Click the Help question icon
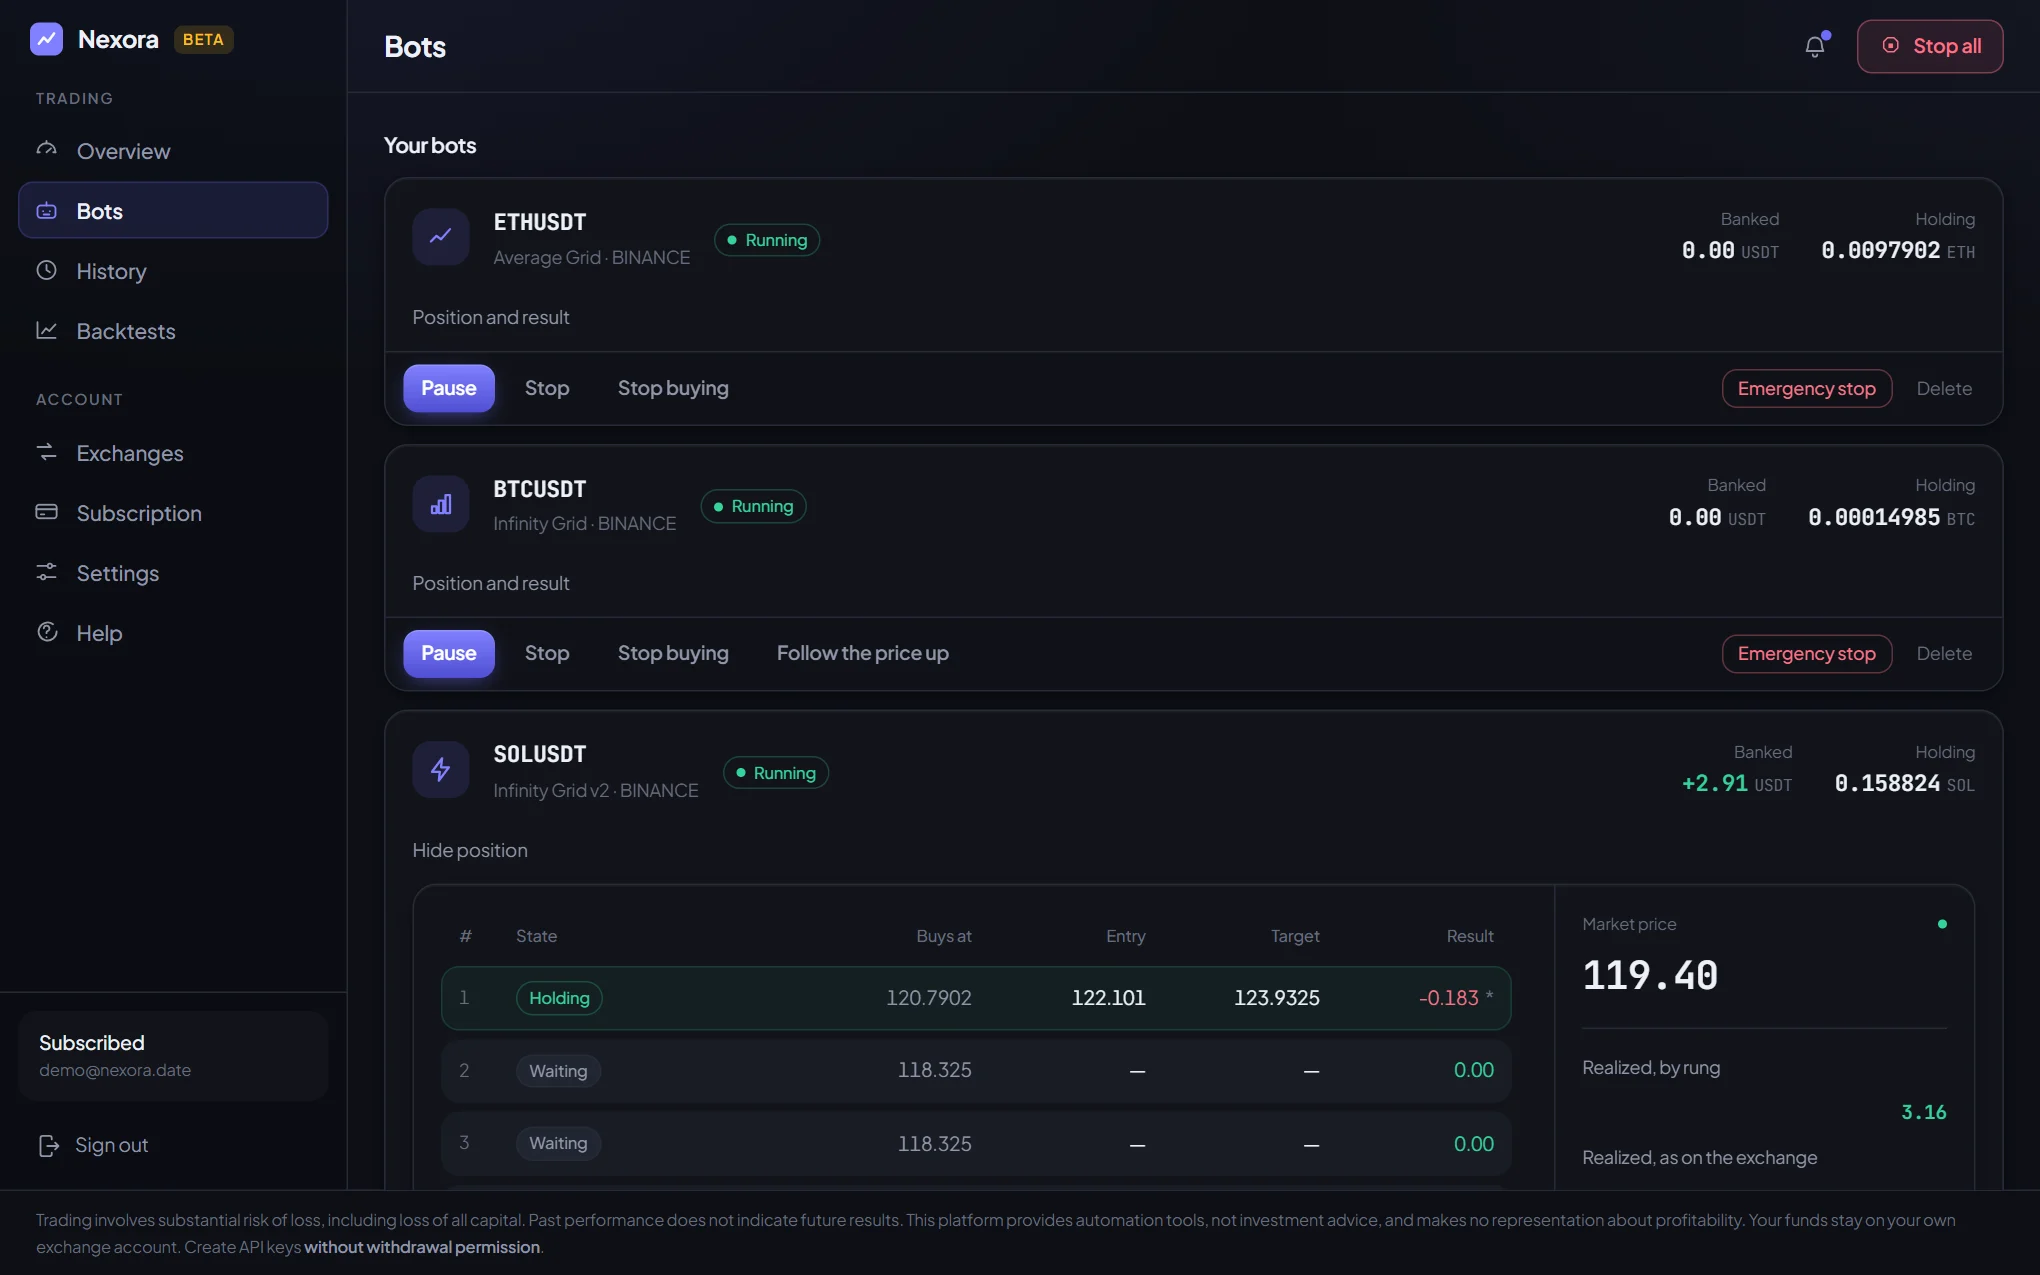The width and height of the screenshot is (2040, 1275). [47, 632]
